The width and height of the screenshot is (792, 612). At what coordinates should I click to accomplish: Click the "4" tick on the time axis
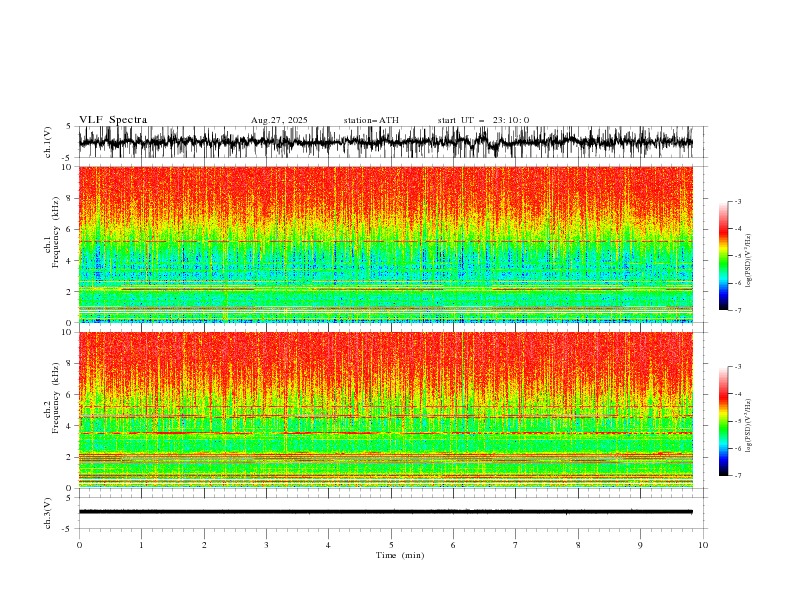click(328, 545)
